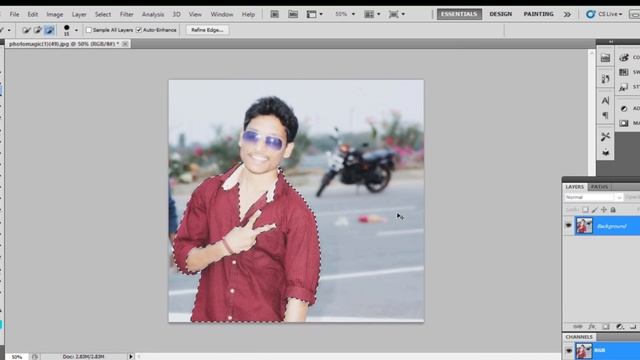Click the New adjustment layer icon

620,327
